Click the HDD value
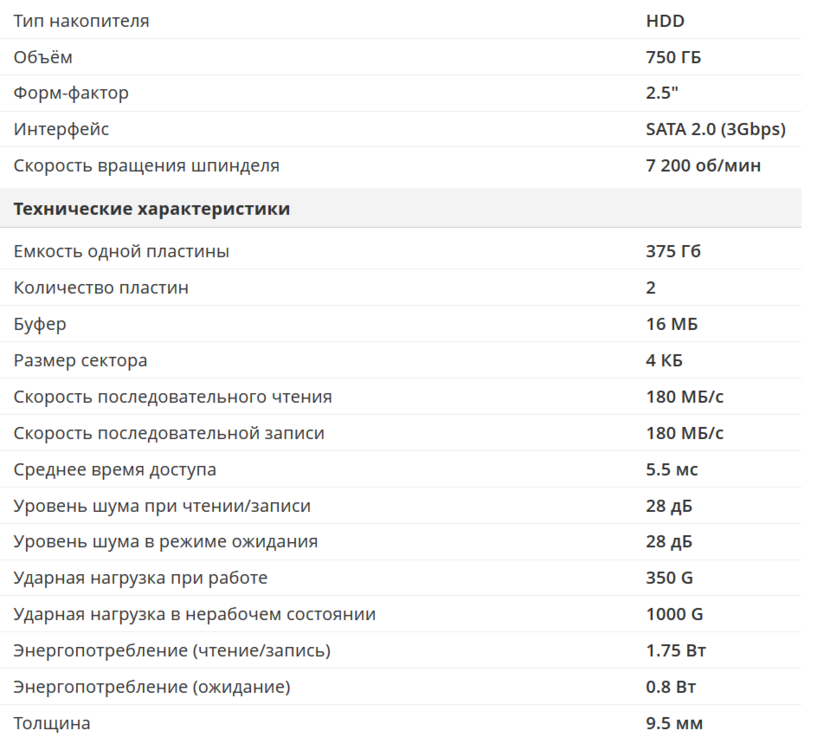 (665, 21)
